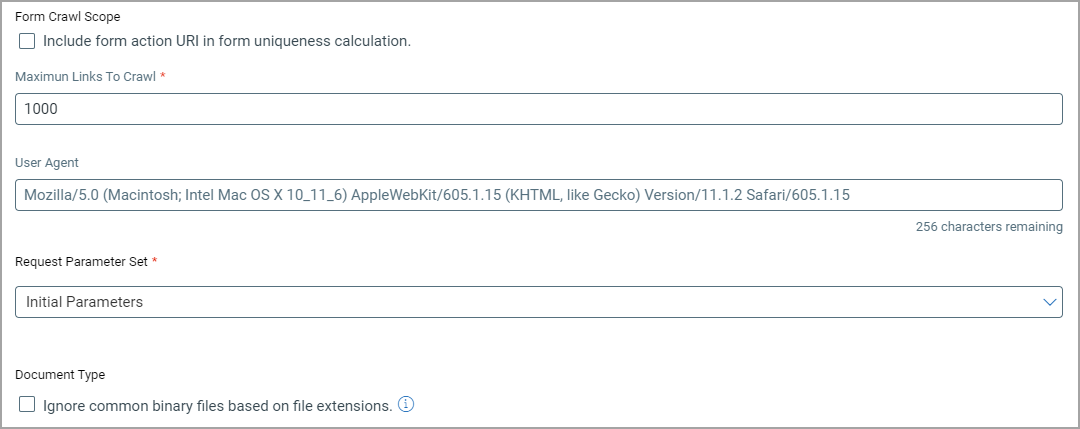
Task: Click the User Agent label
Action: pyautogui.click(x=47, y=162)
